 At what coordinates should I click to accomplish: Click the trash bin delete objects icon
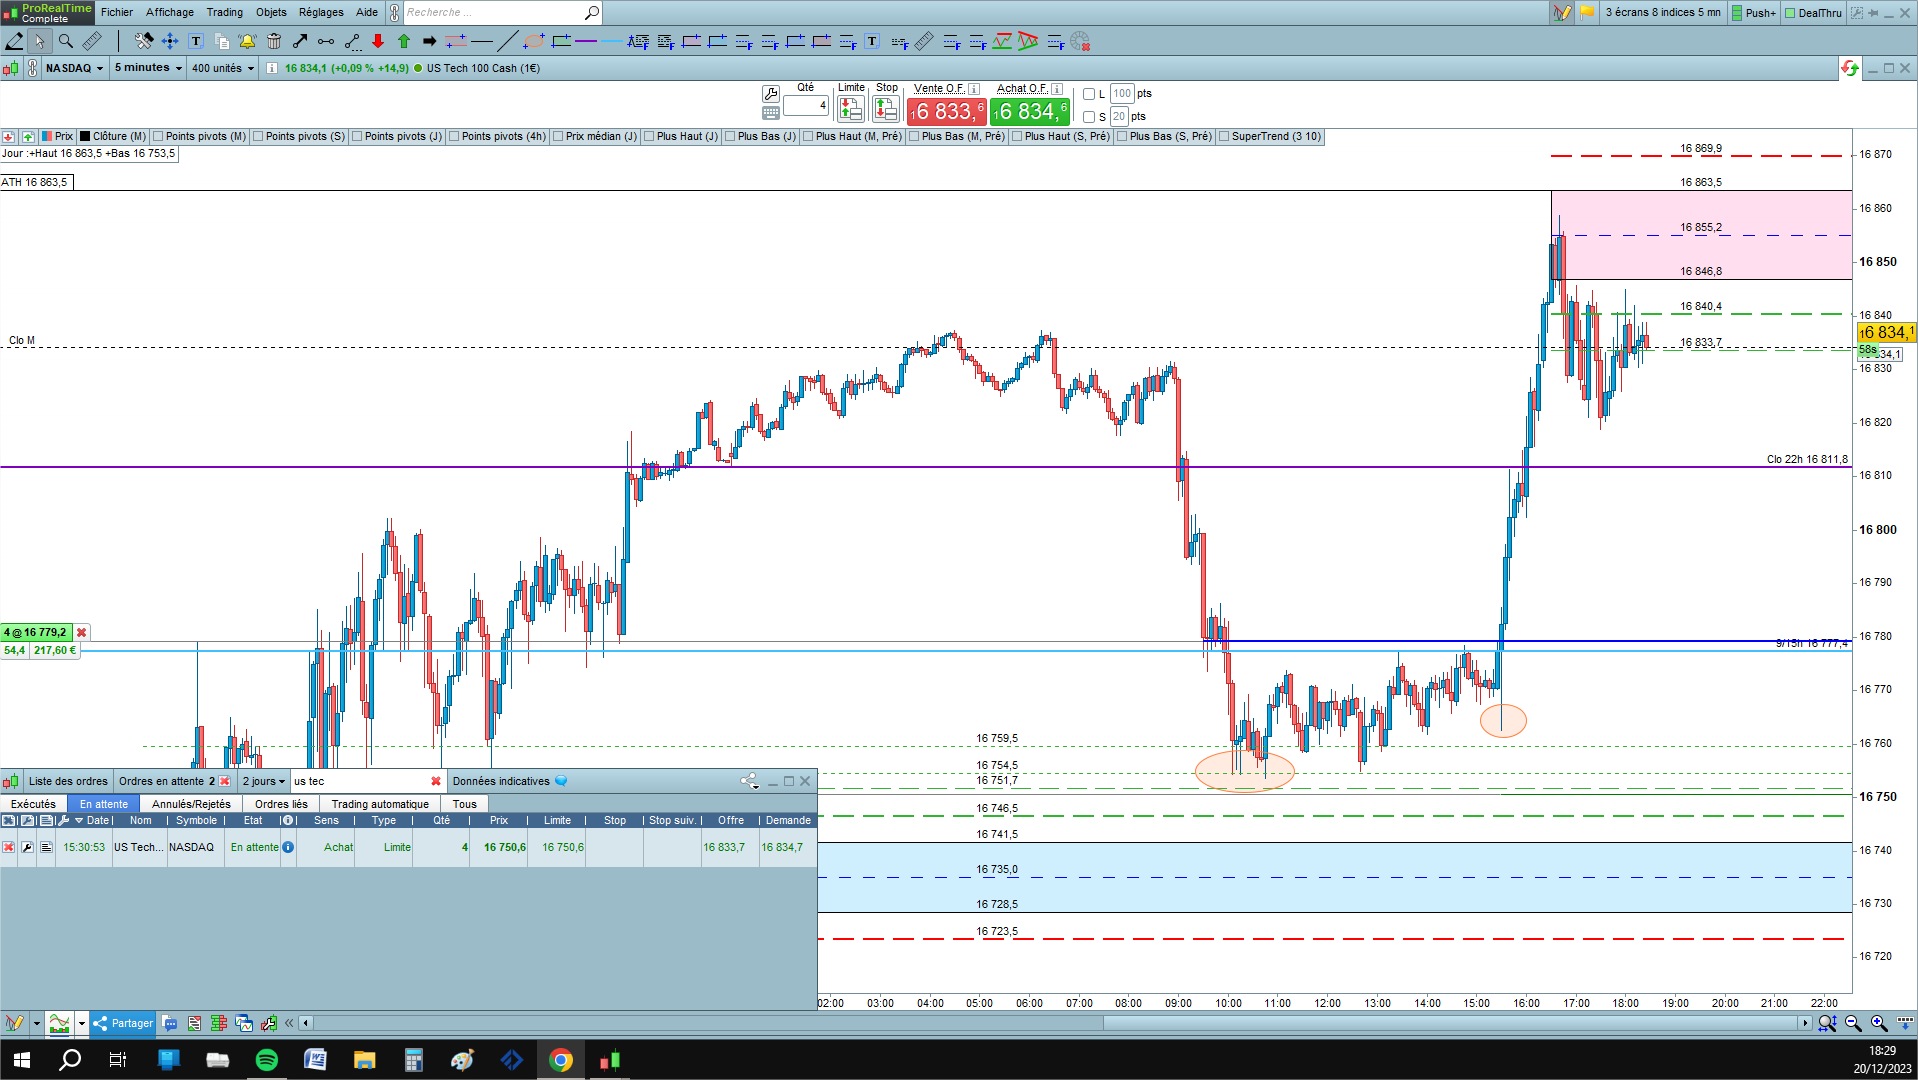(274, 41)
